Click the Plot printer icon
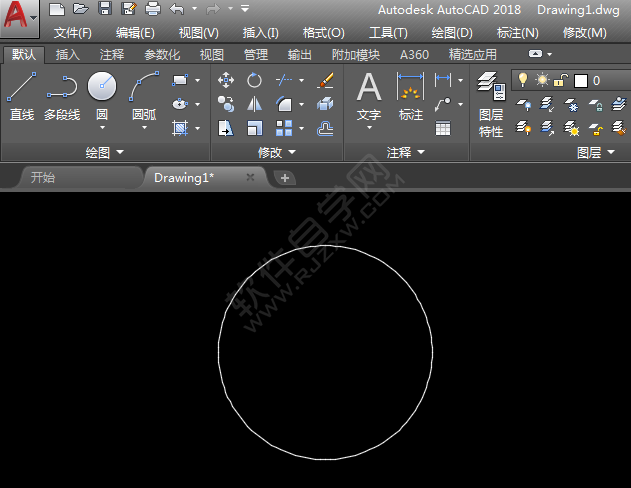The width and height of the screenshot is (631, 488). pos(153,9)
